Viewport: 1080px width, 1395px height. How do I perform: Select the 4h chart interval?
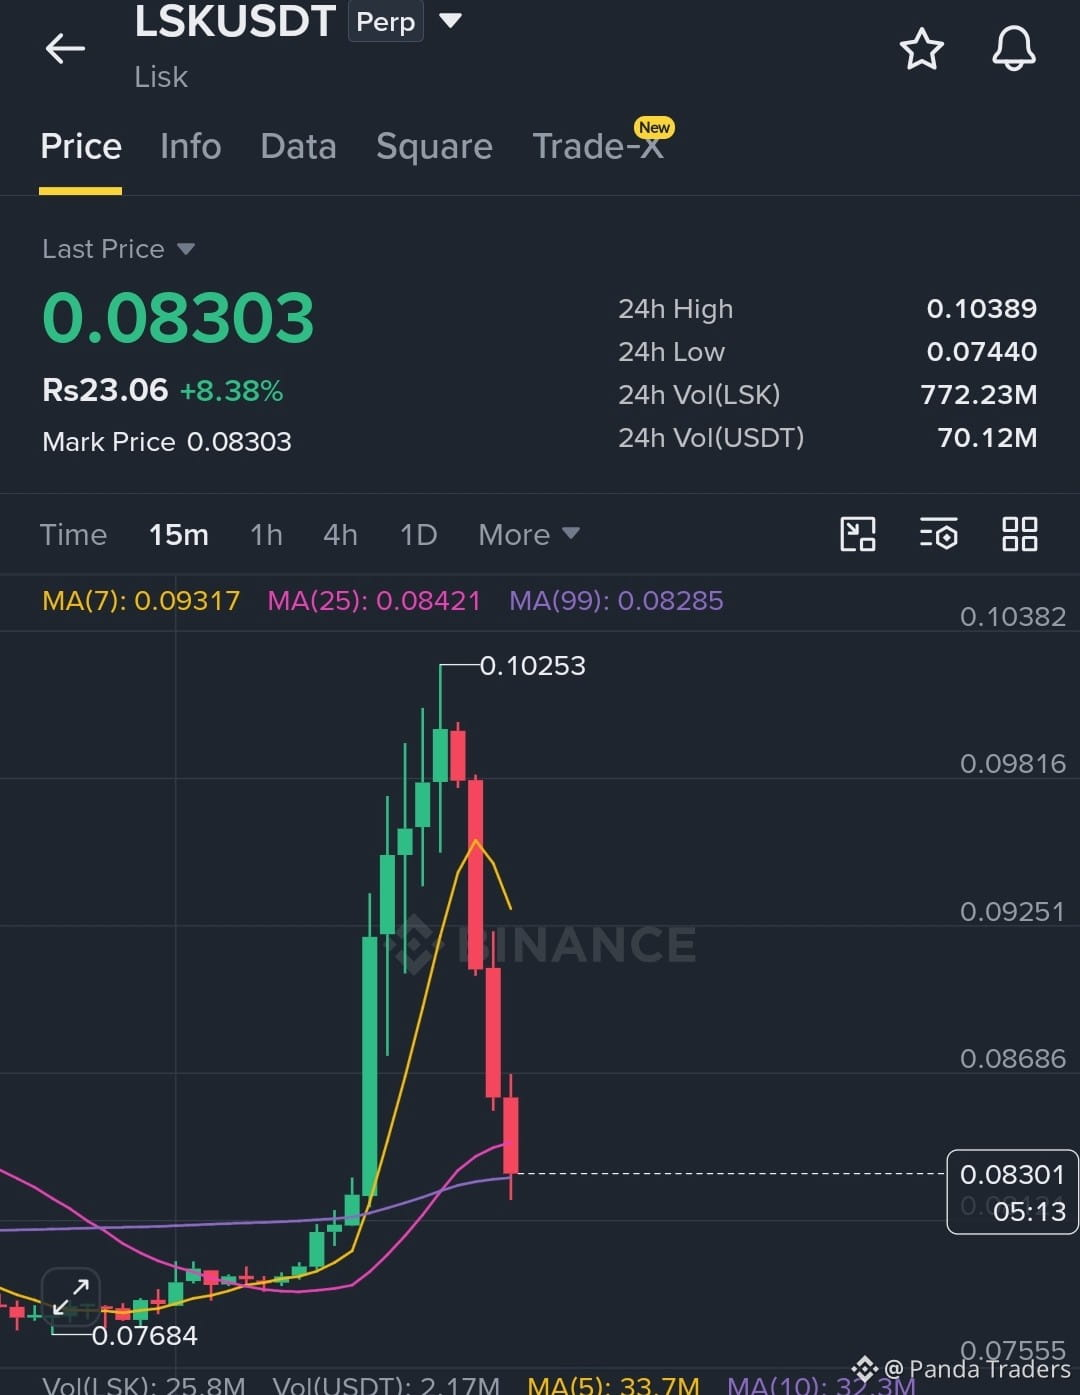click(x=340, y=534)
